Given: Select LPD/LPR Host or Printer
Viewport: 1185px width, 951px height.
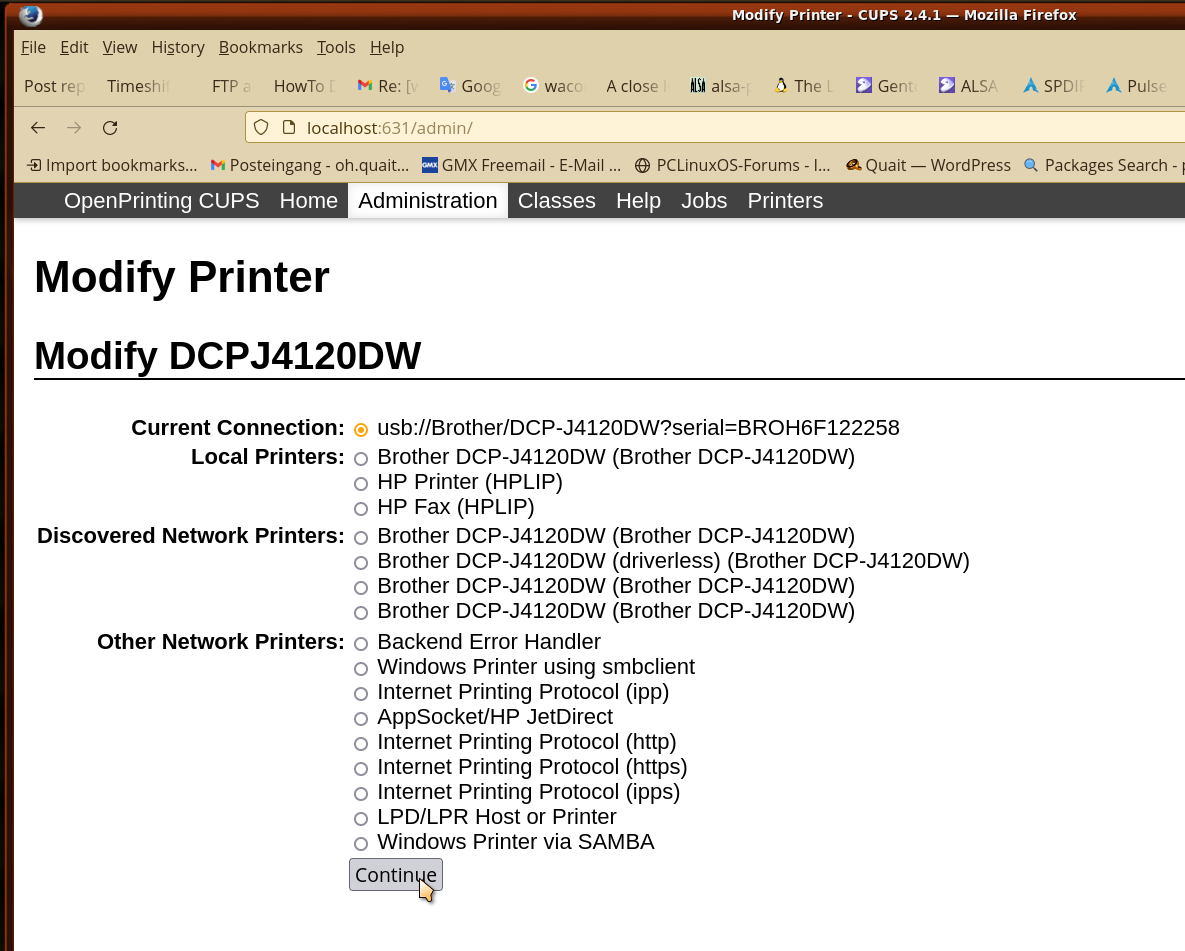Looking at the screenshot, I should click(361, 819).
